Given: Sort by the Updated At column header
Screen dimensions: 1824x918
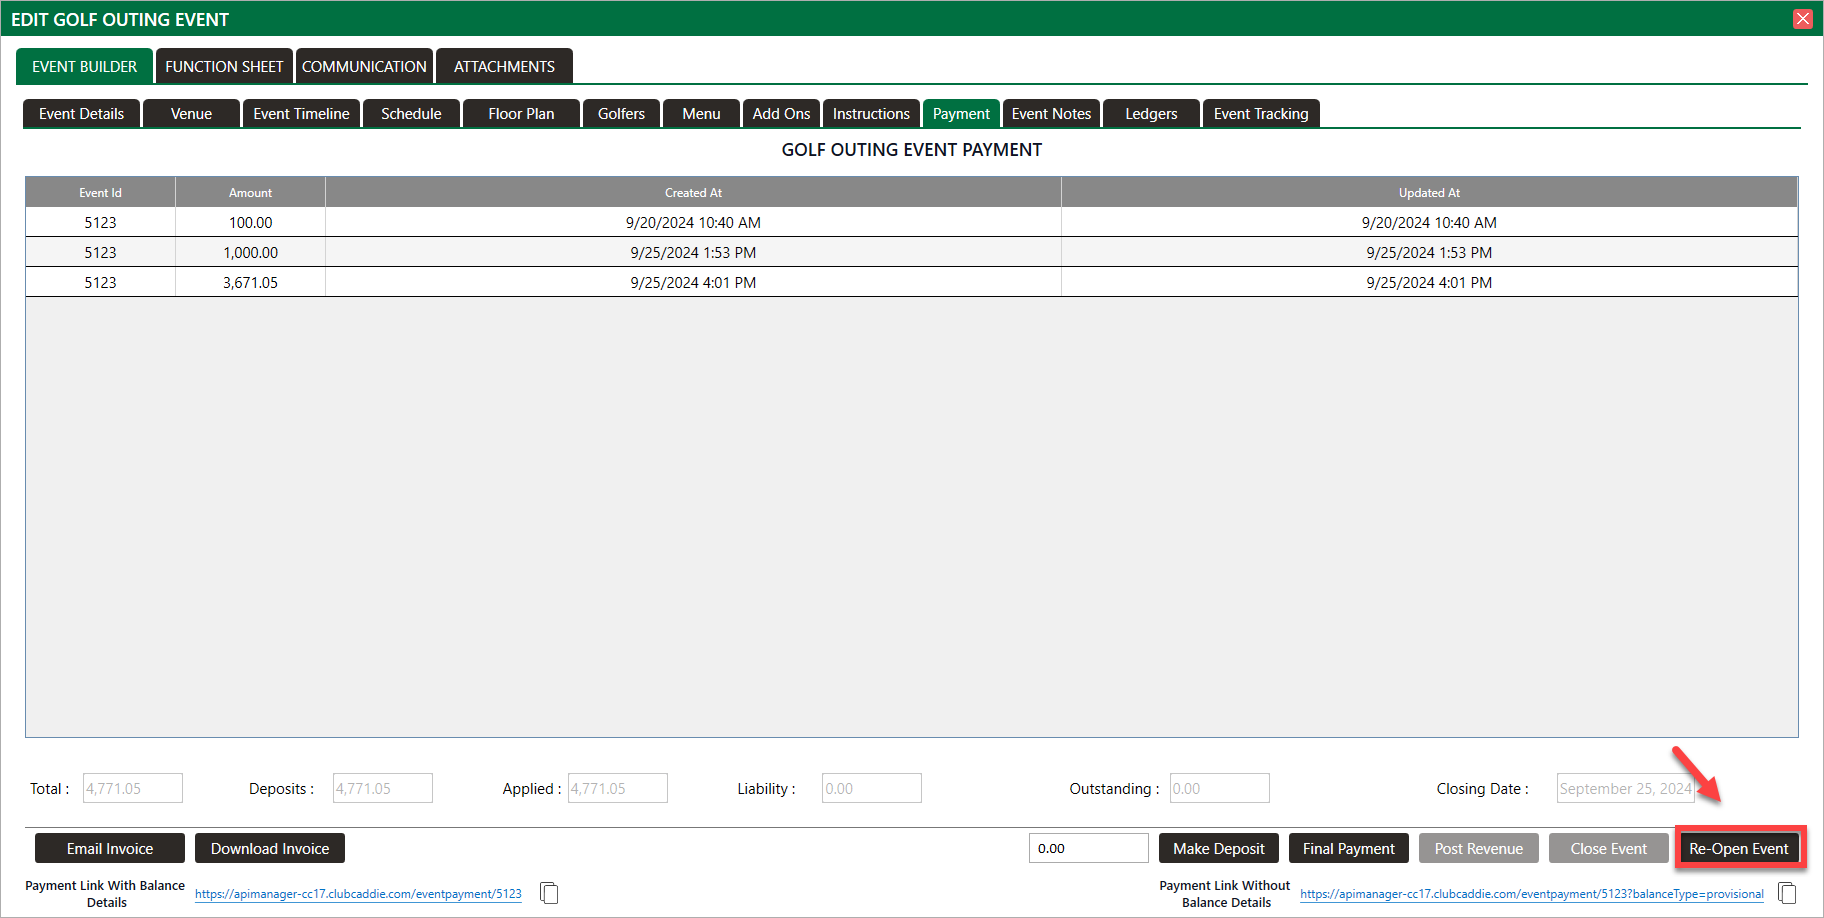Looking at the screenshot, I should click(x=1429, y=192).
